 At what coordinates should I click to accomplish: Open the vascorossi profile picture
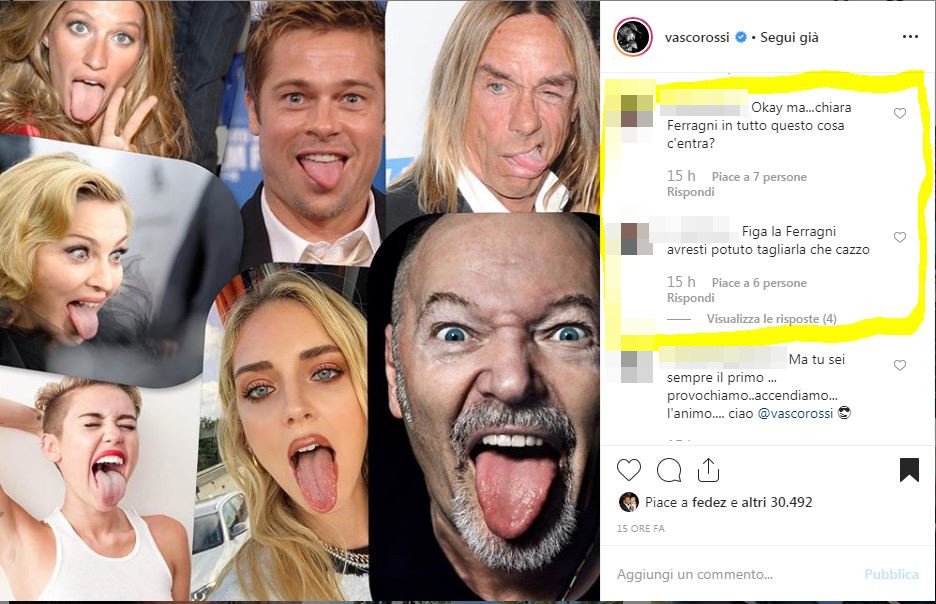(633, 37)
